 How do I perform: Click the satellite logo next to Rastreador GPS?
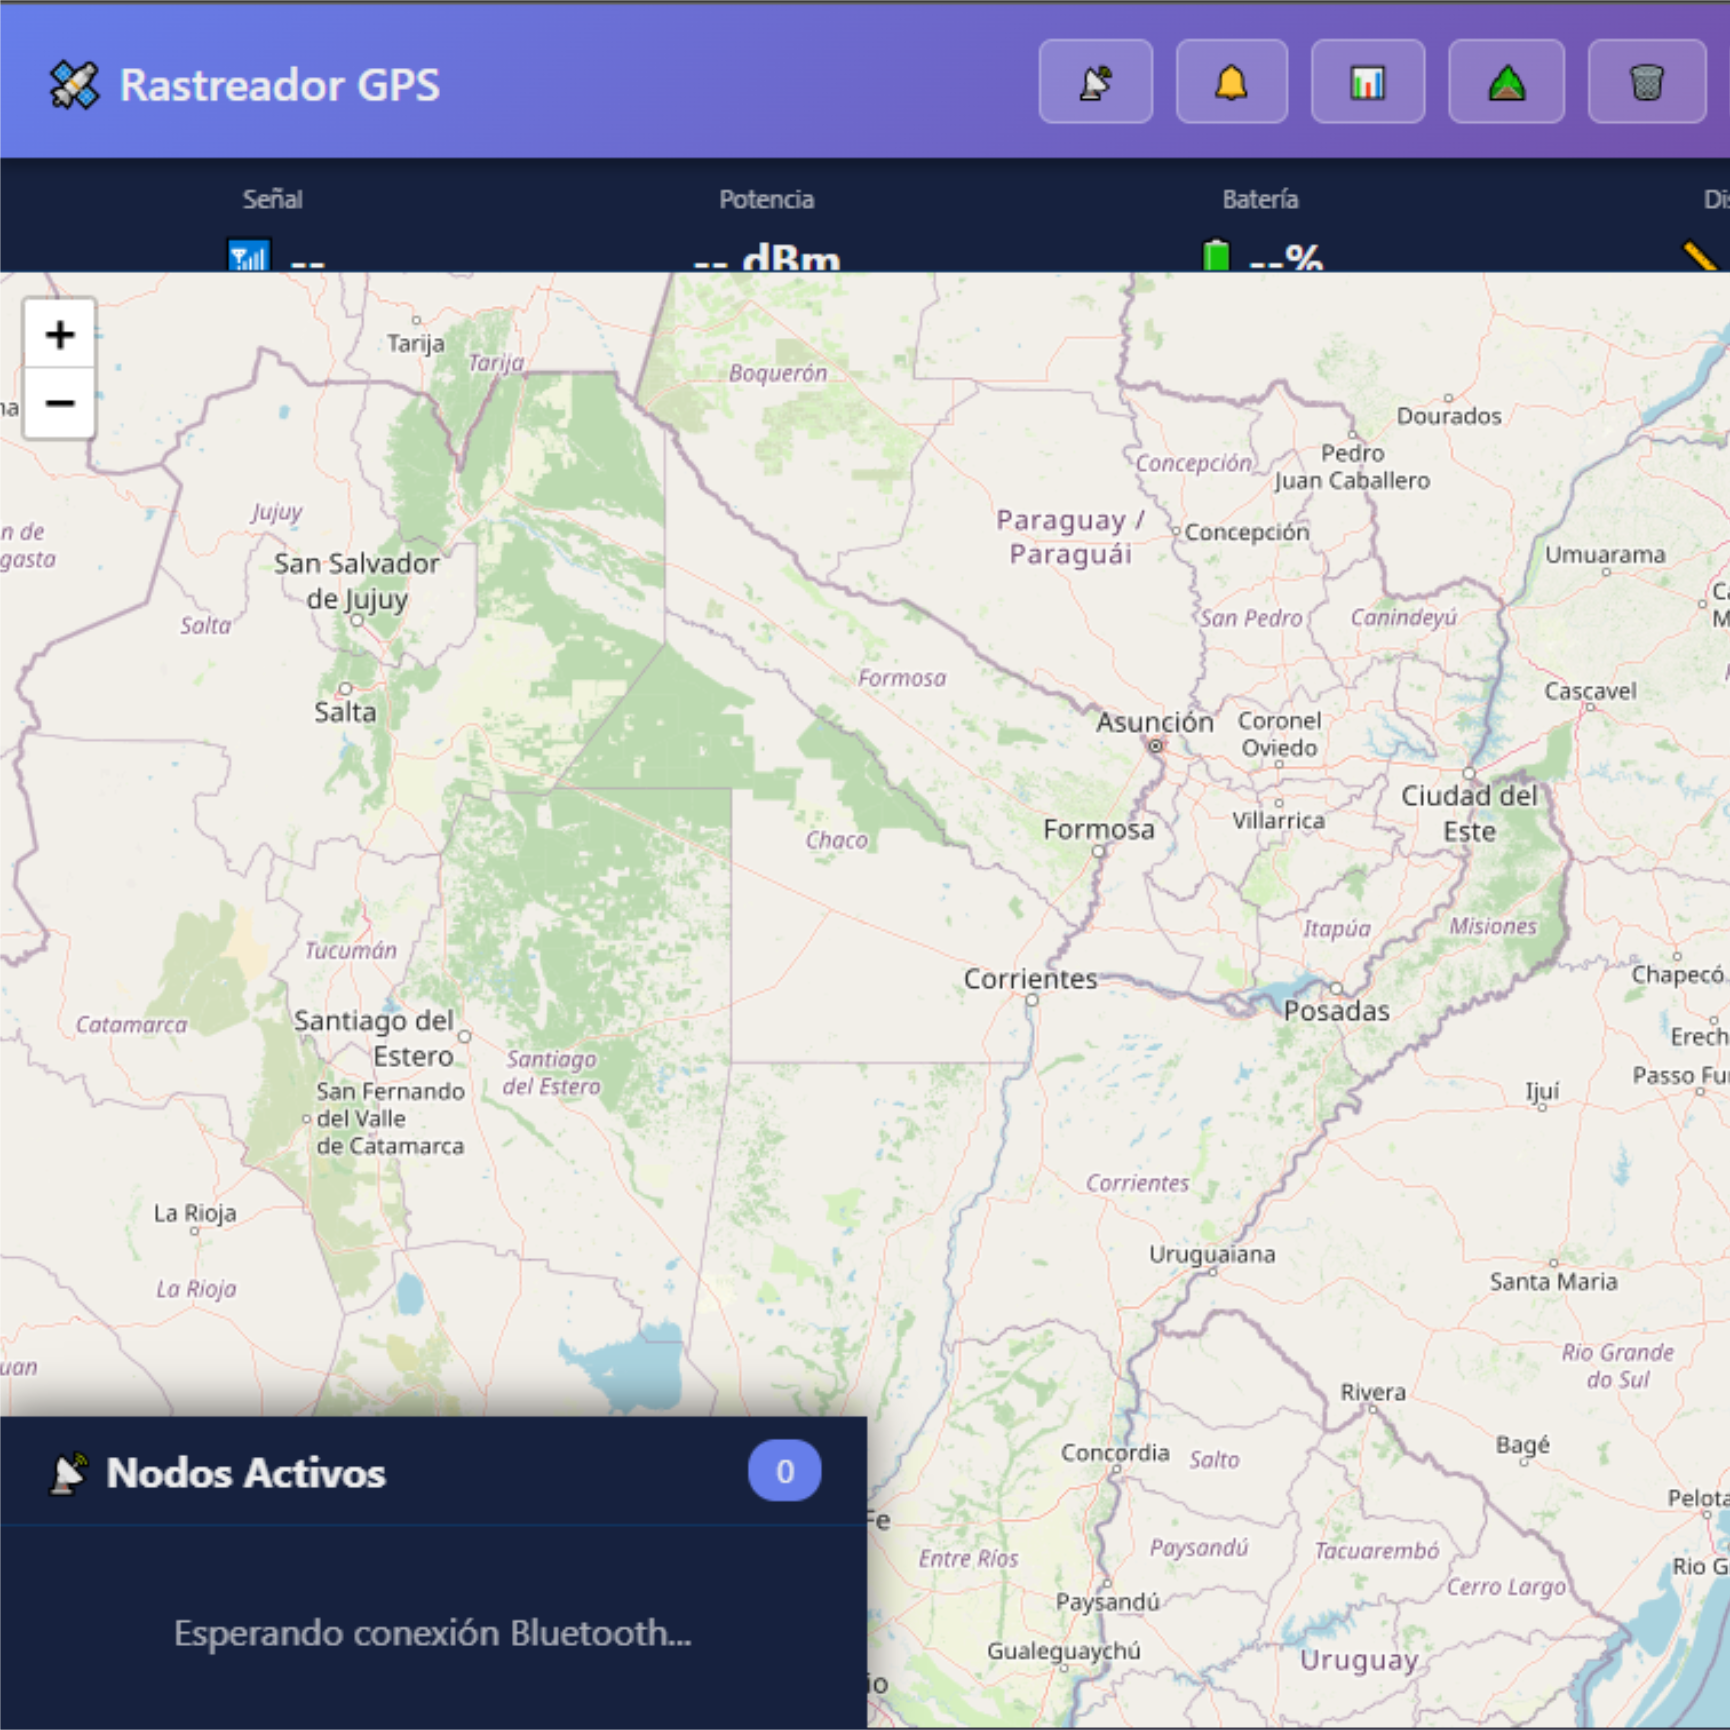(x=75, y=84)
